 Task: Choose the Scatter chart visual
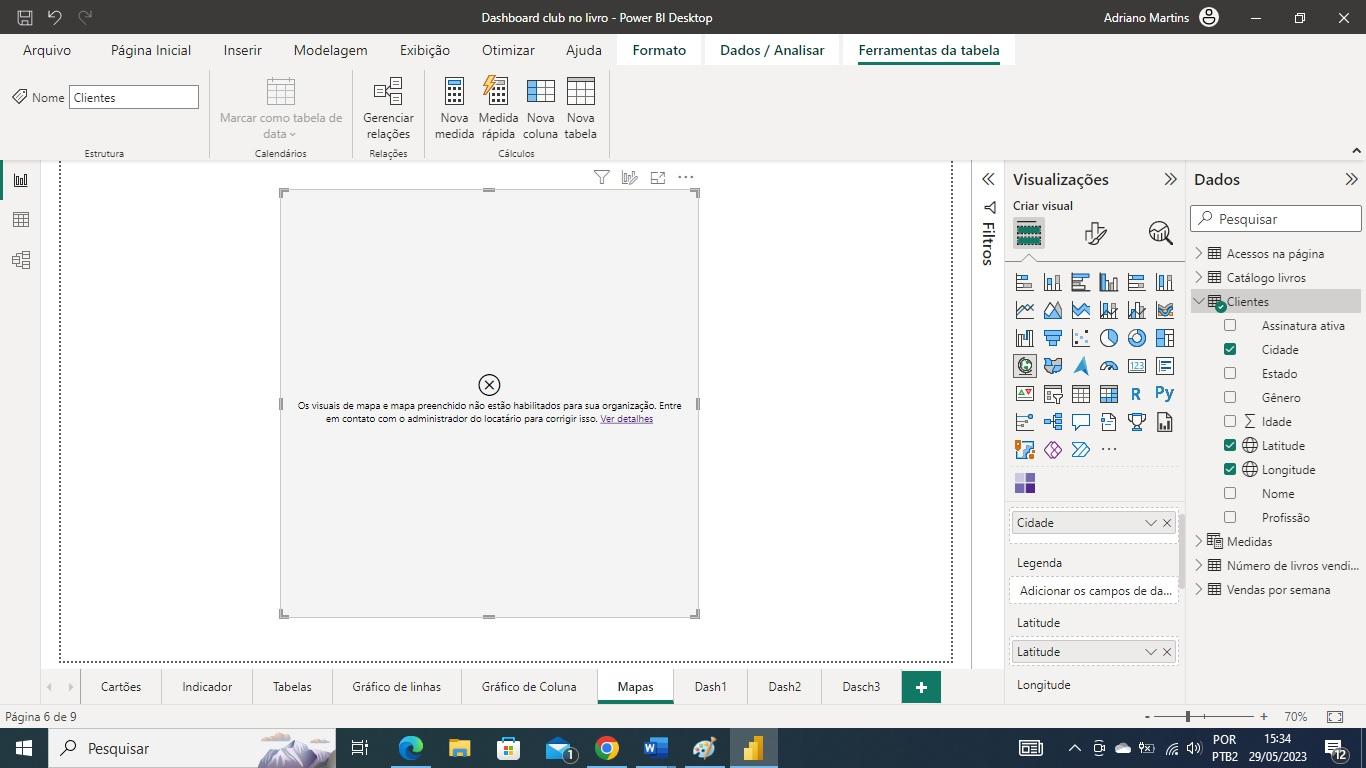(1080, 338)
